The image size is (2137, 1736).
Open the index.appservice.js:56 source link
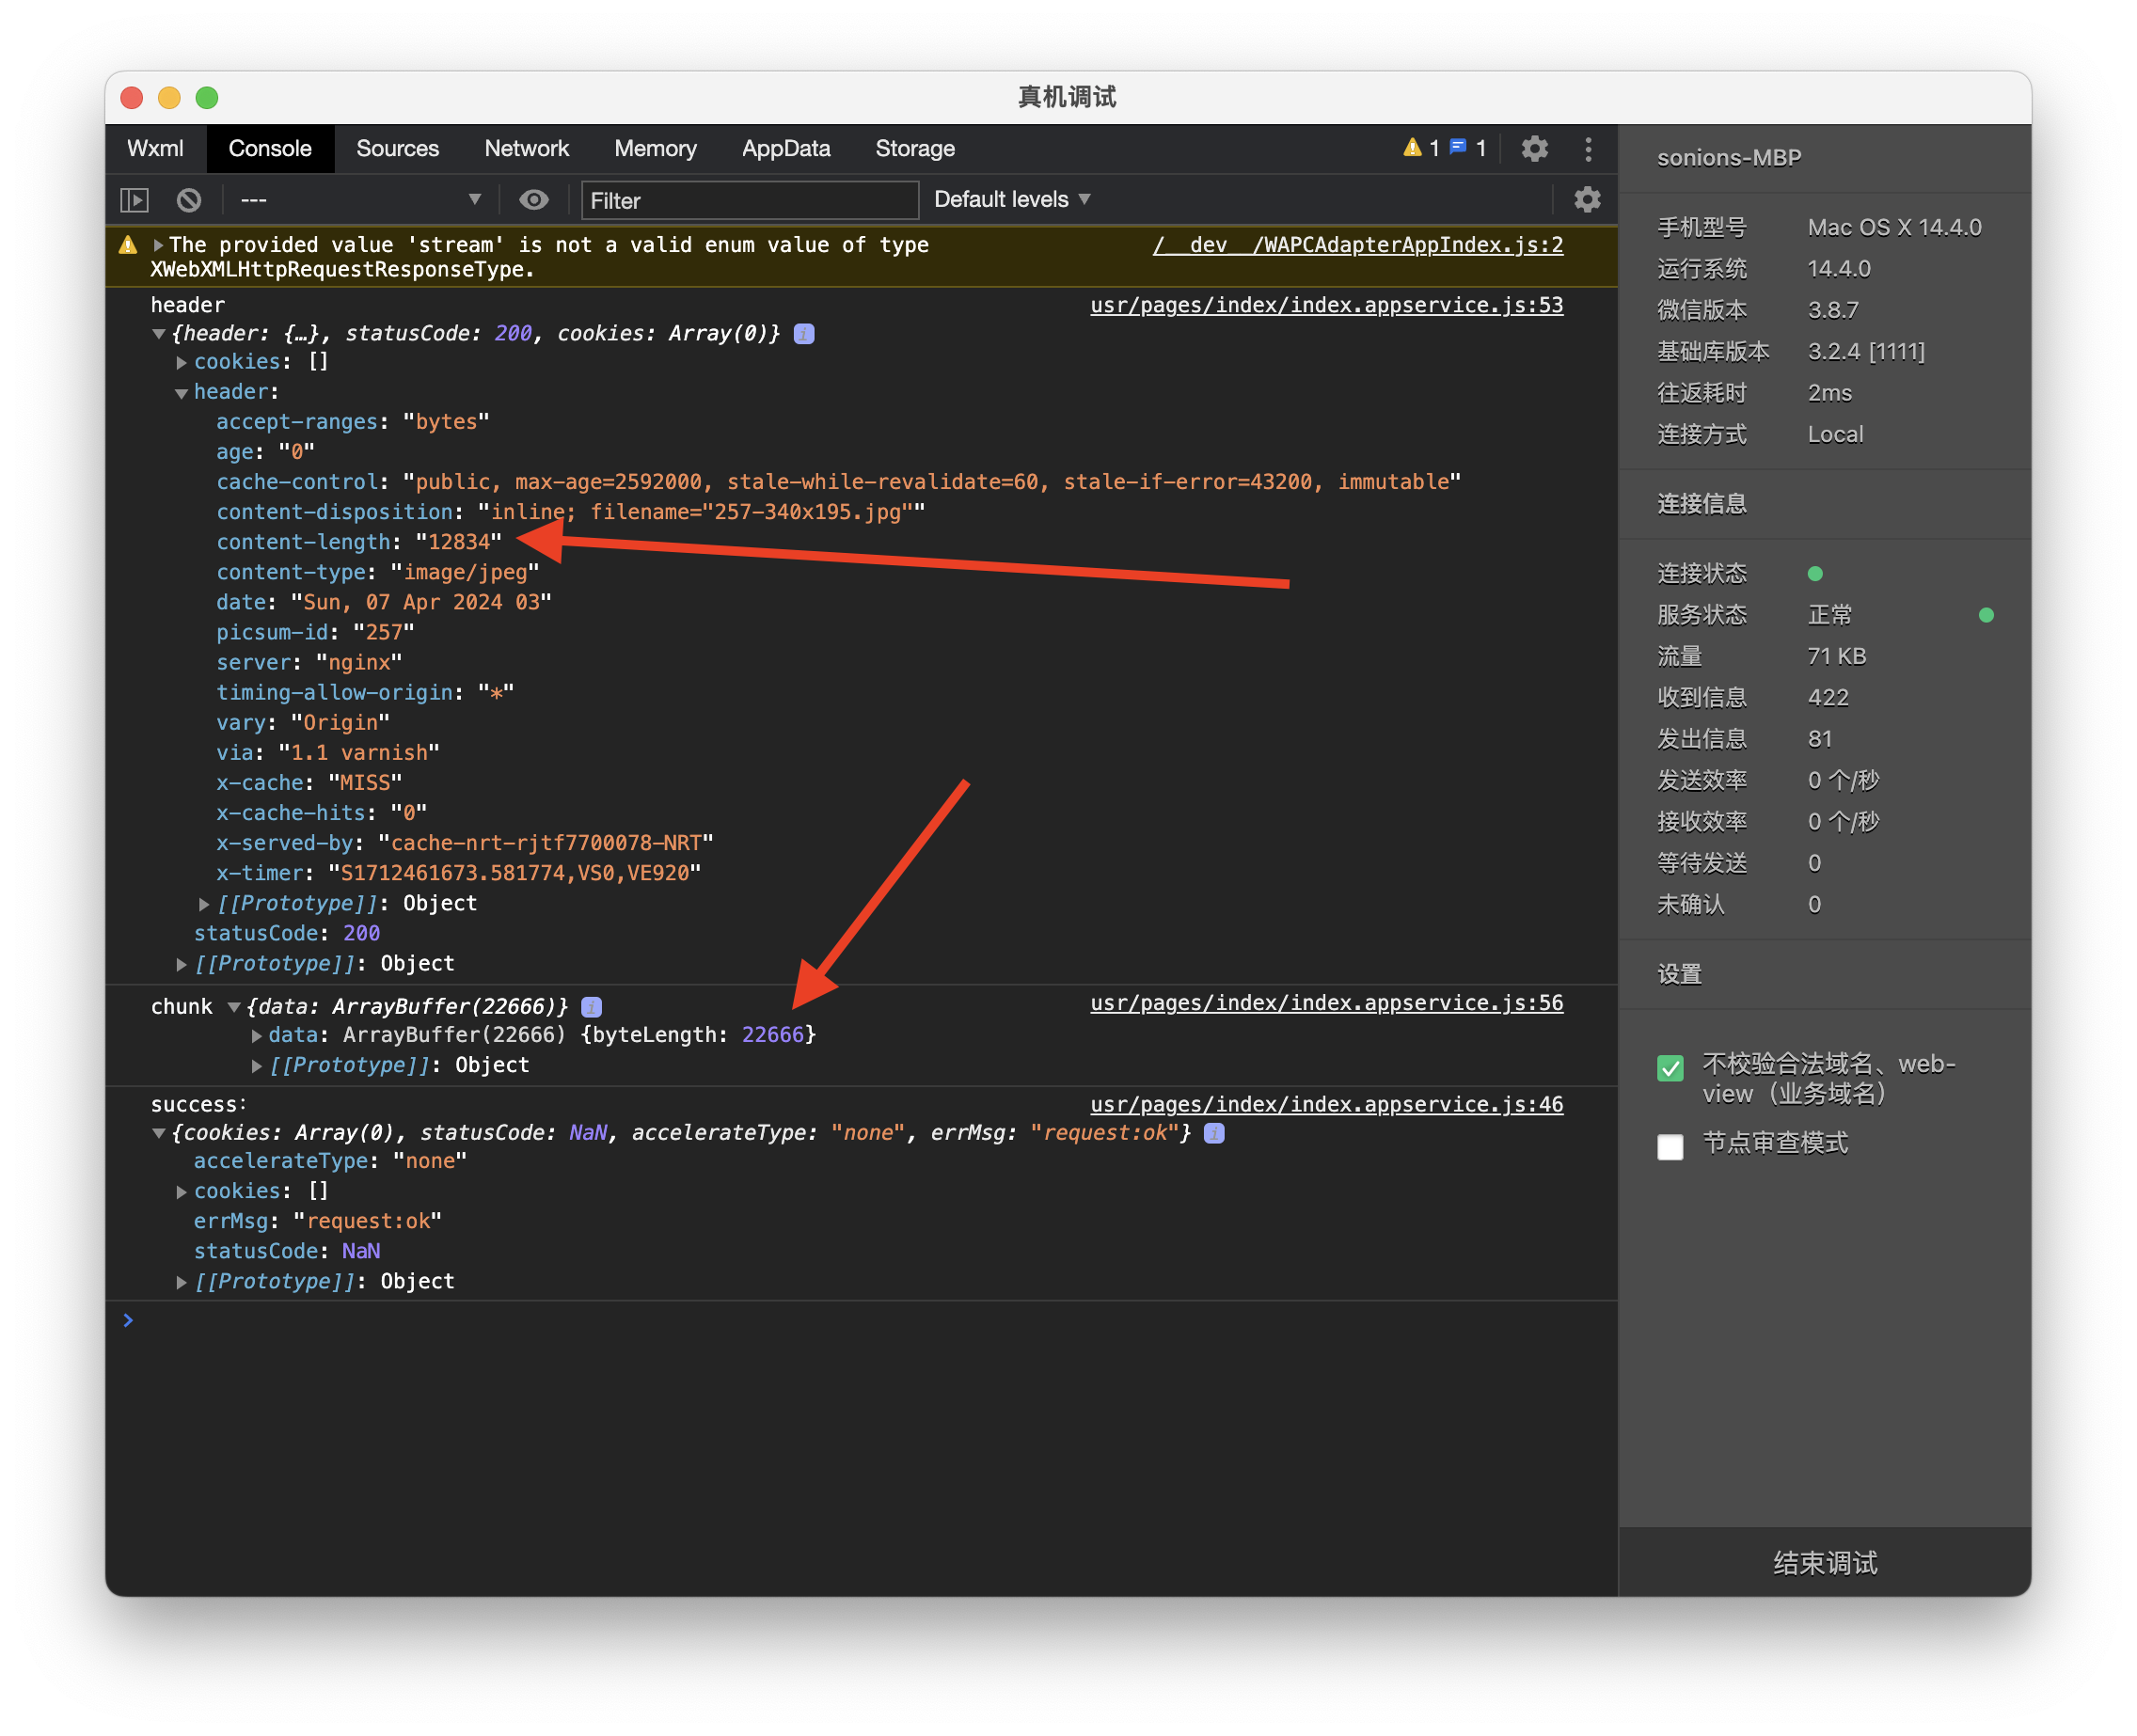[x=1326, y=1003]
